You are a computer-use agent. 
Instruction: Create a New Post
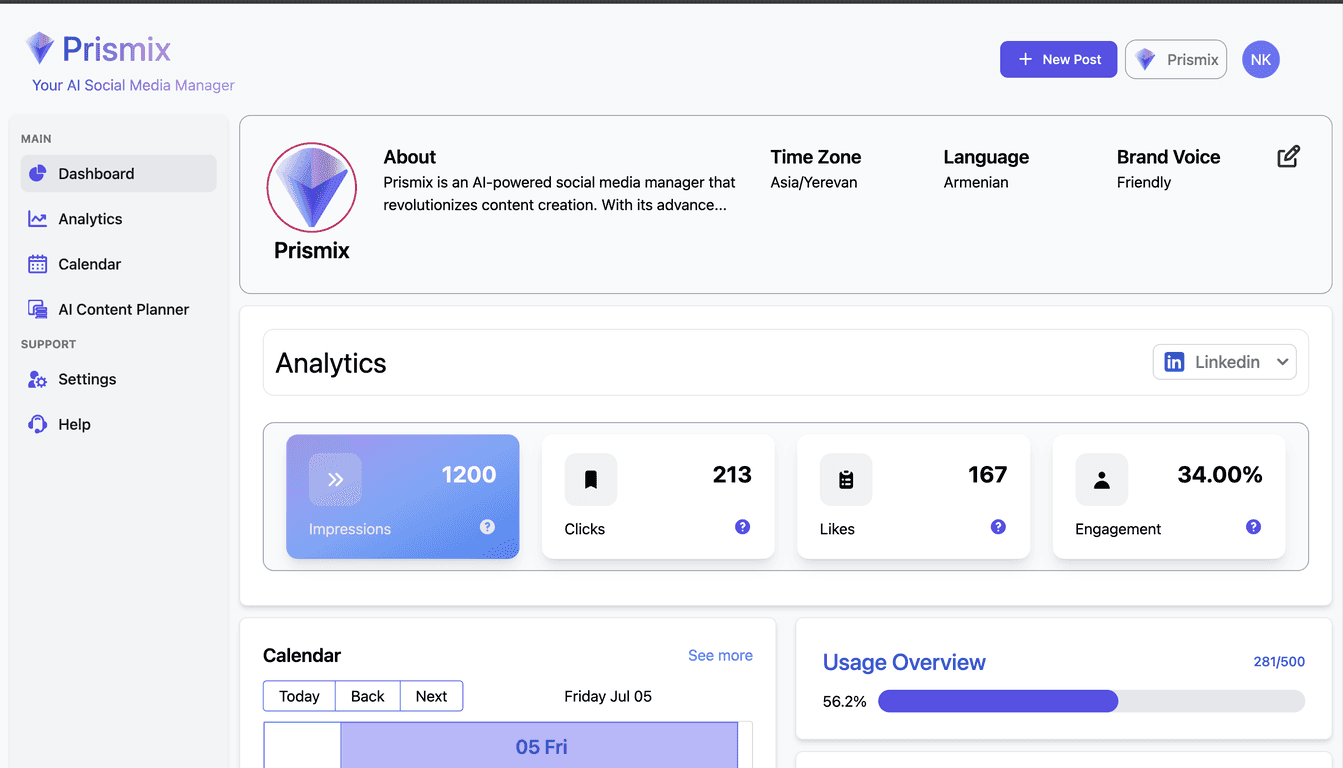(x=1058, y=59)
